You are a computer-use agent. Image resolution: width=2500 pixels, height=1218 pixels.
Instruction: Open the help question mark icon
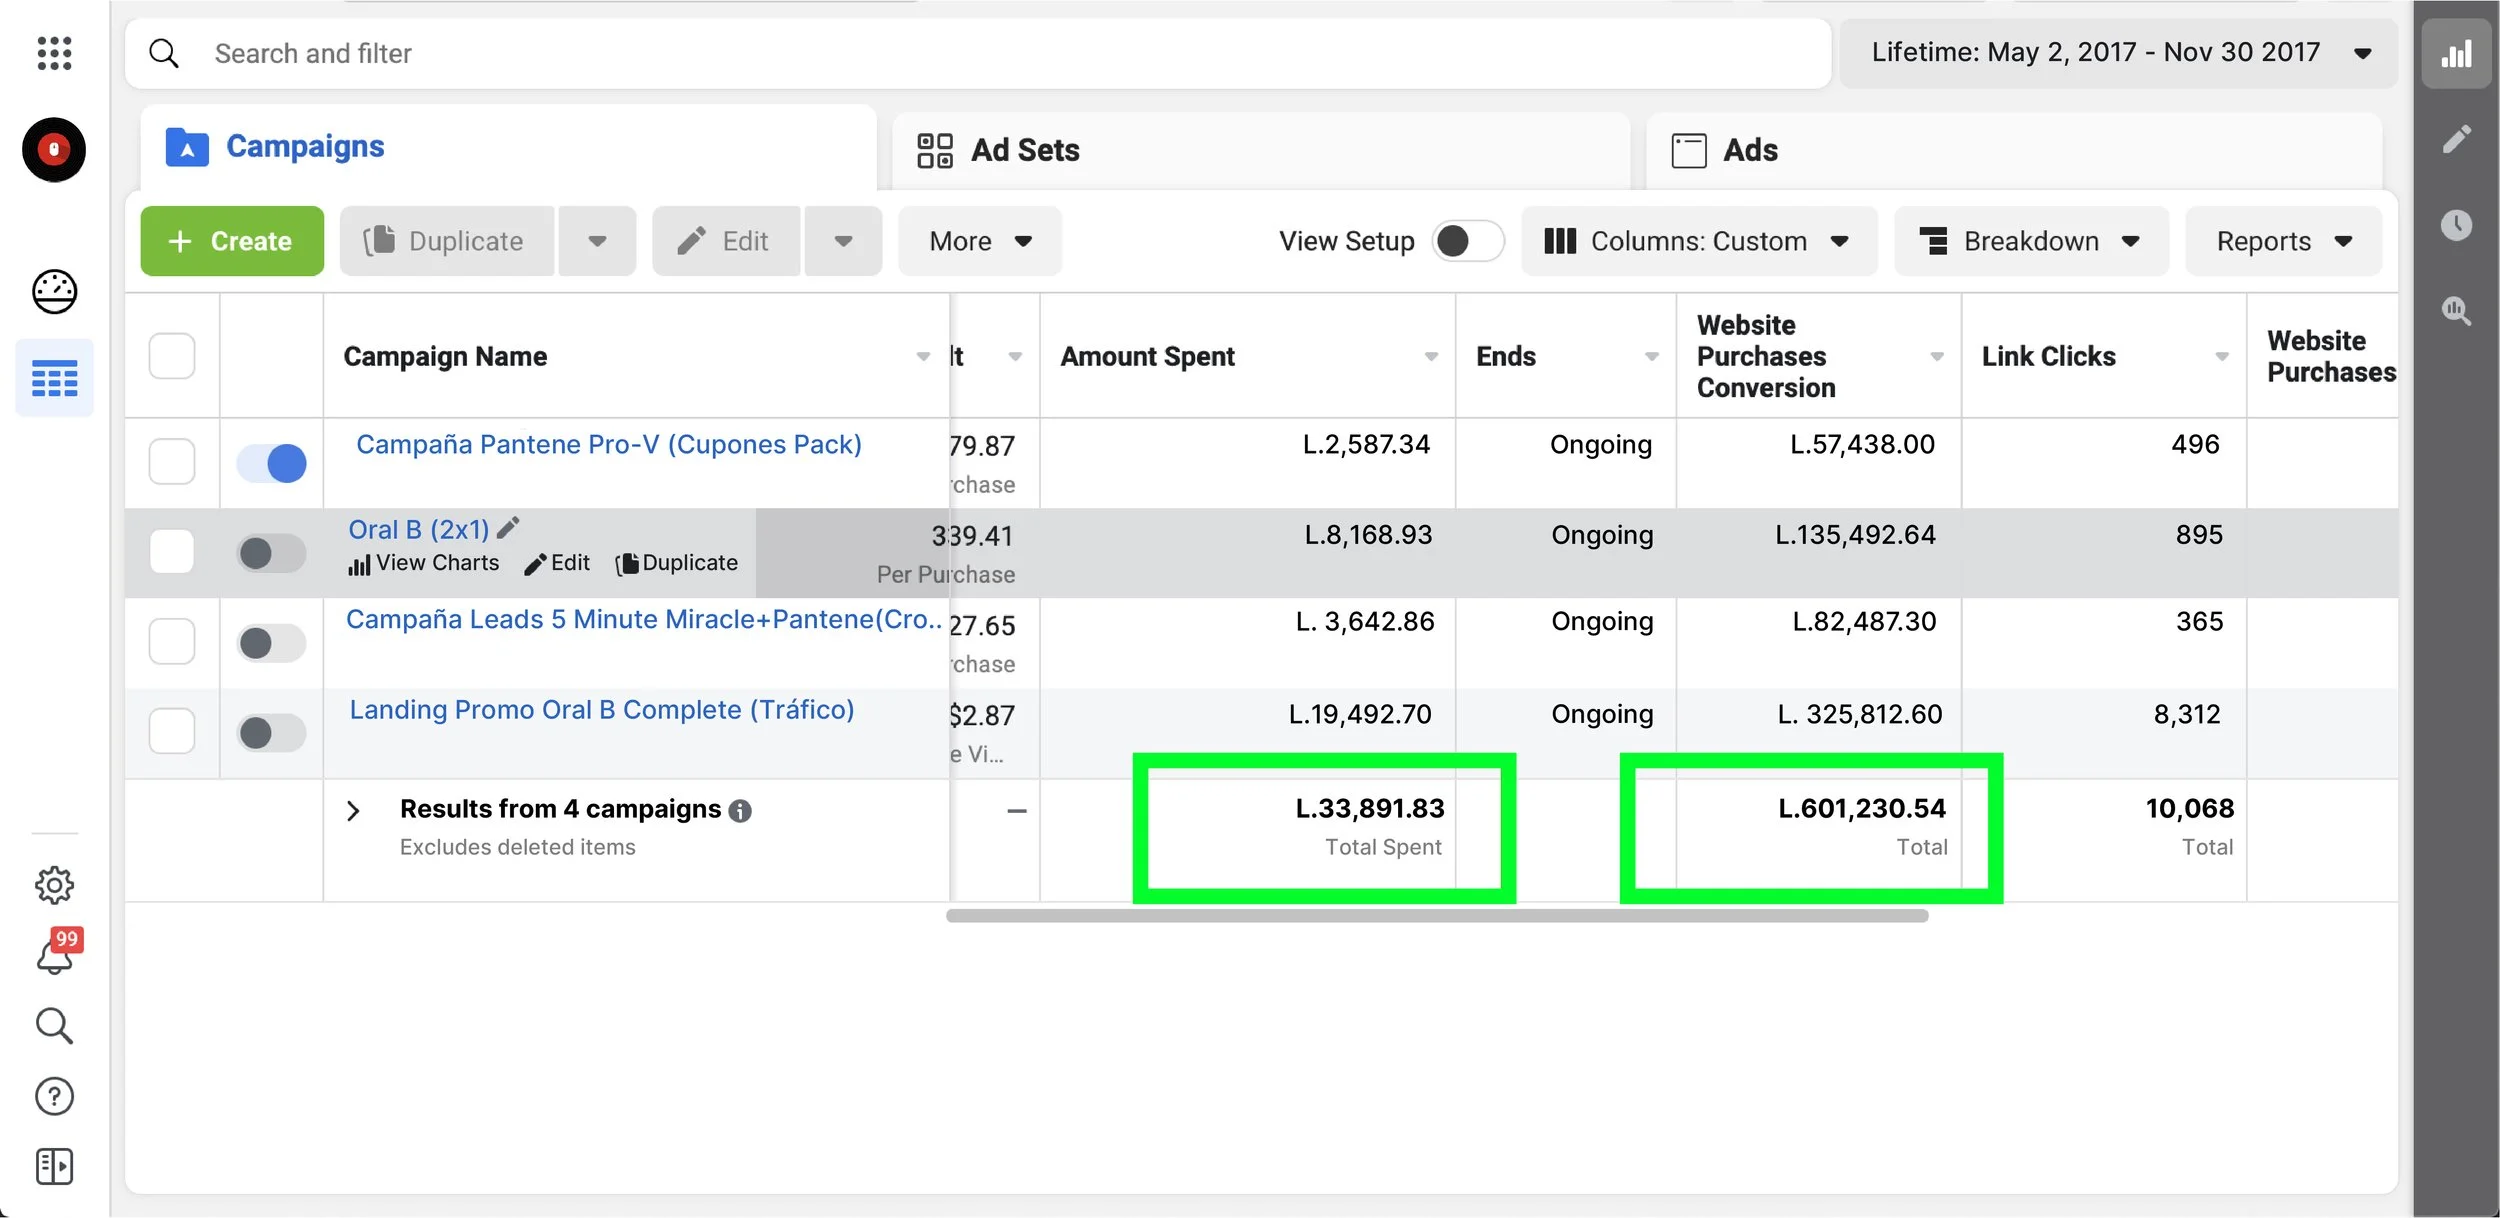tap(54, 1097)
